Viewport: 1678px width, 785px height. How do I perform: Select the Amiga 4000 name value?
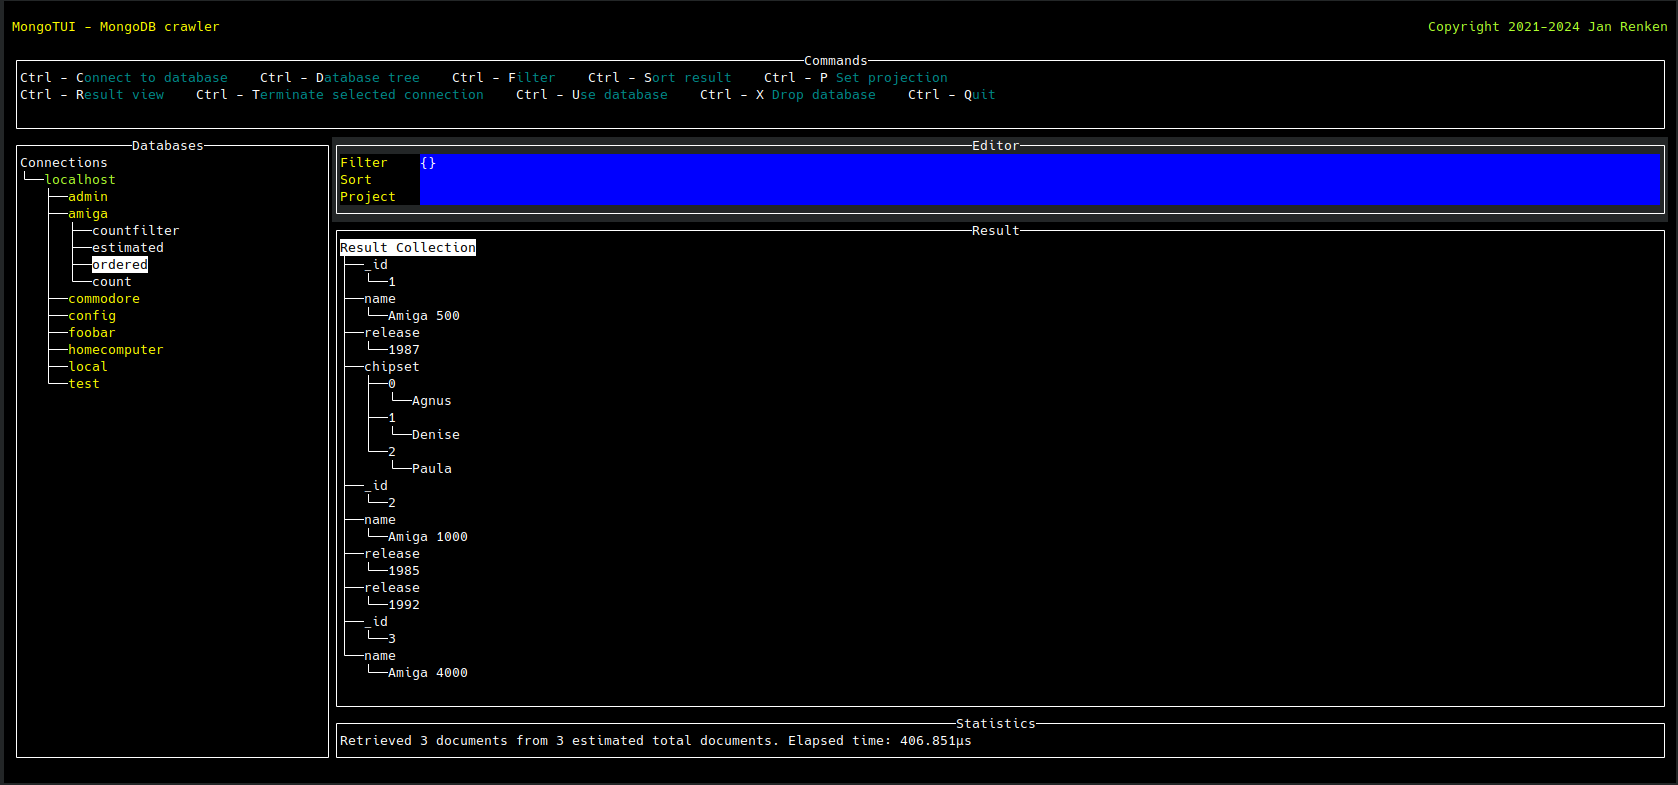point(428,673)
